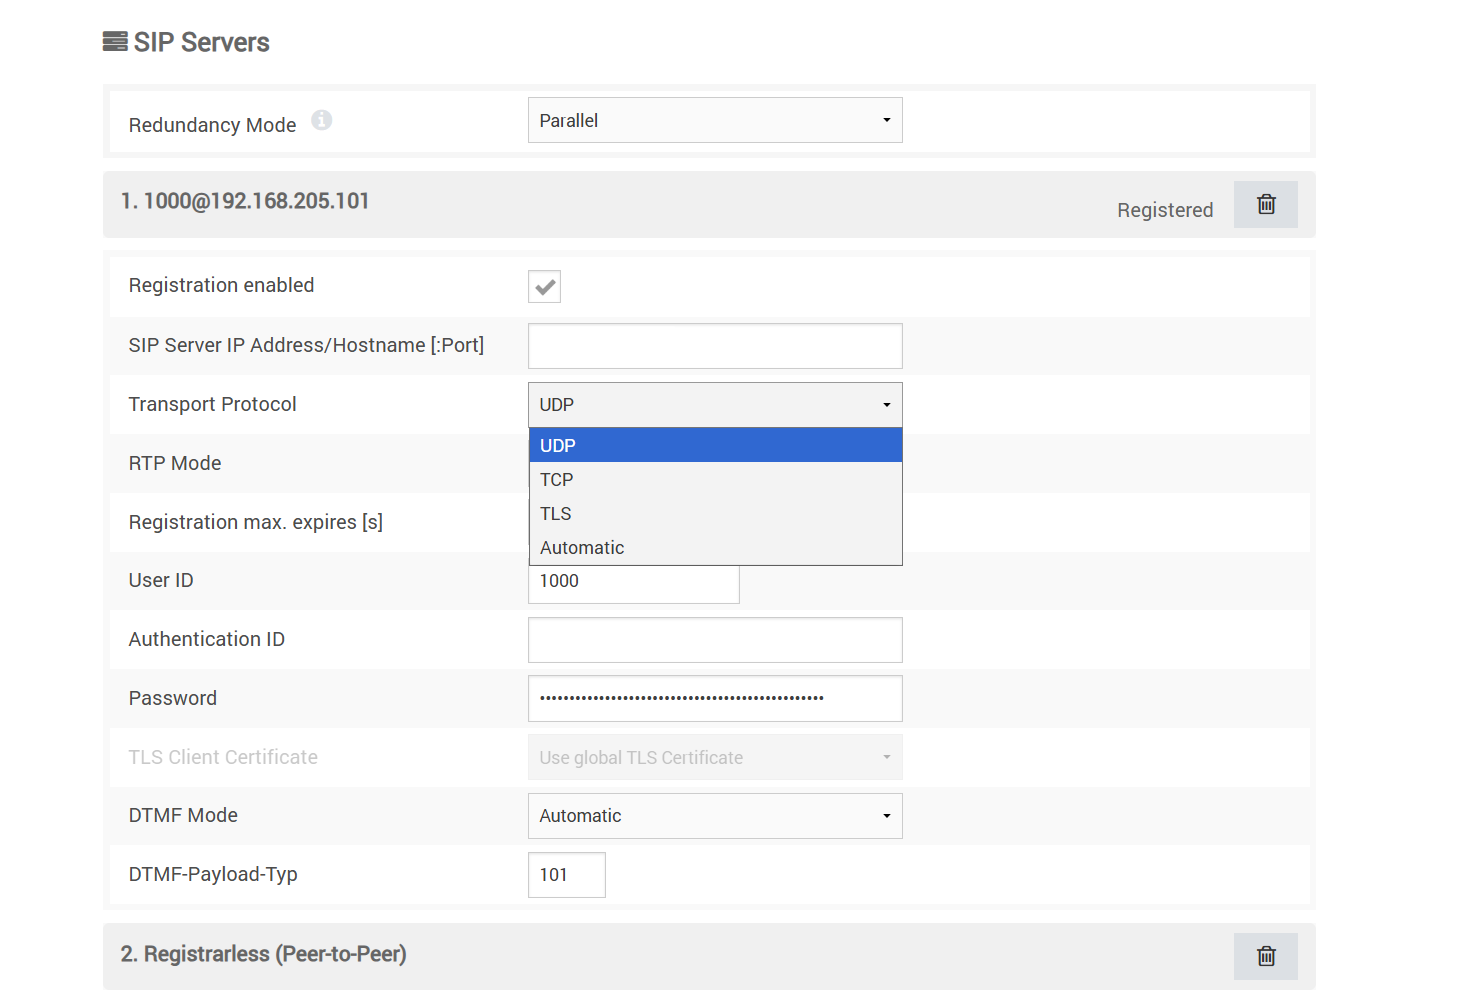Pick TLS as transport protocol
The width and height of the screenshot is (1465, 1003).
point(714,514)
